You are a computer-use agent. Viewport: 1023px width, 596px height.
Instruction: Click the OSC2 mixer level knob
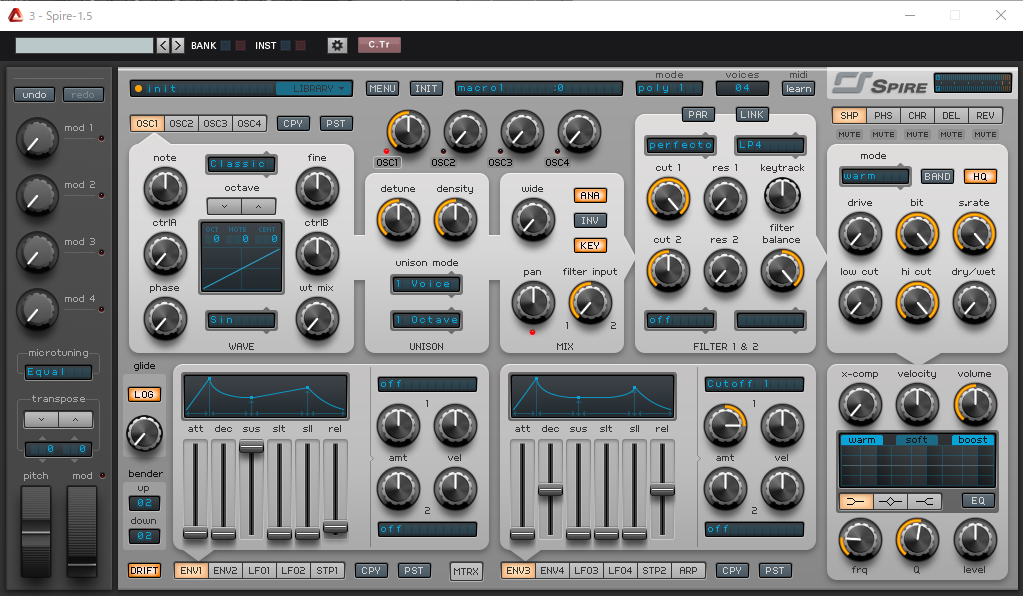(x=465, y=131)
